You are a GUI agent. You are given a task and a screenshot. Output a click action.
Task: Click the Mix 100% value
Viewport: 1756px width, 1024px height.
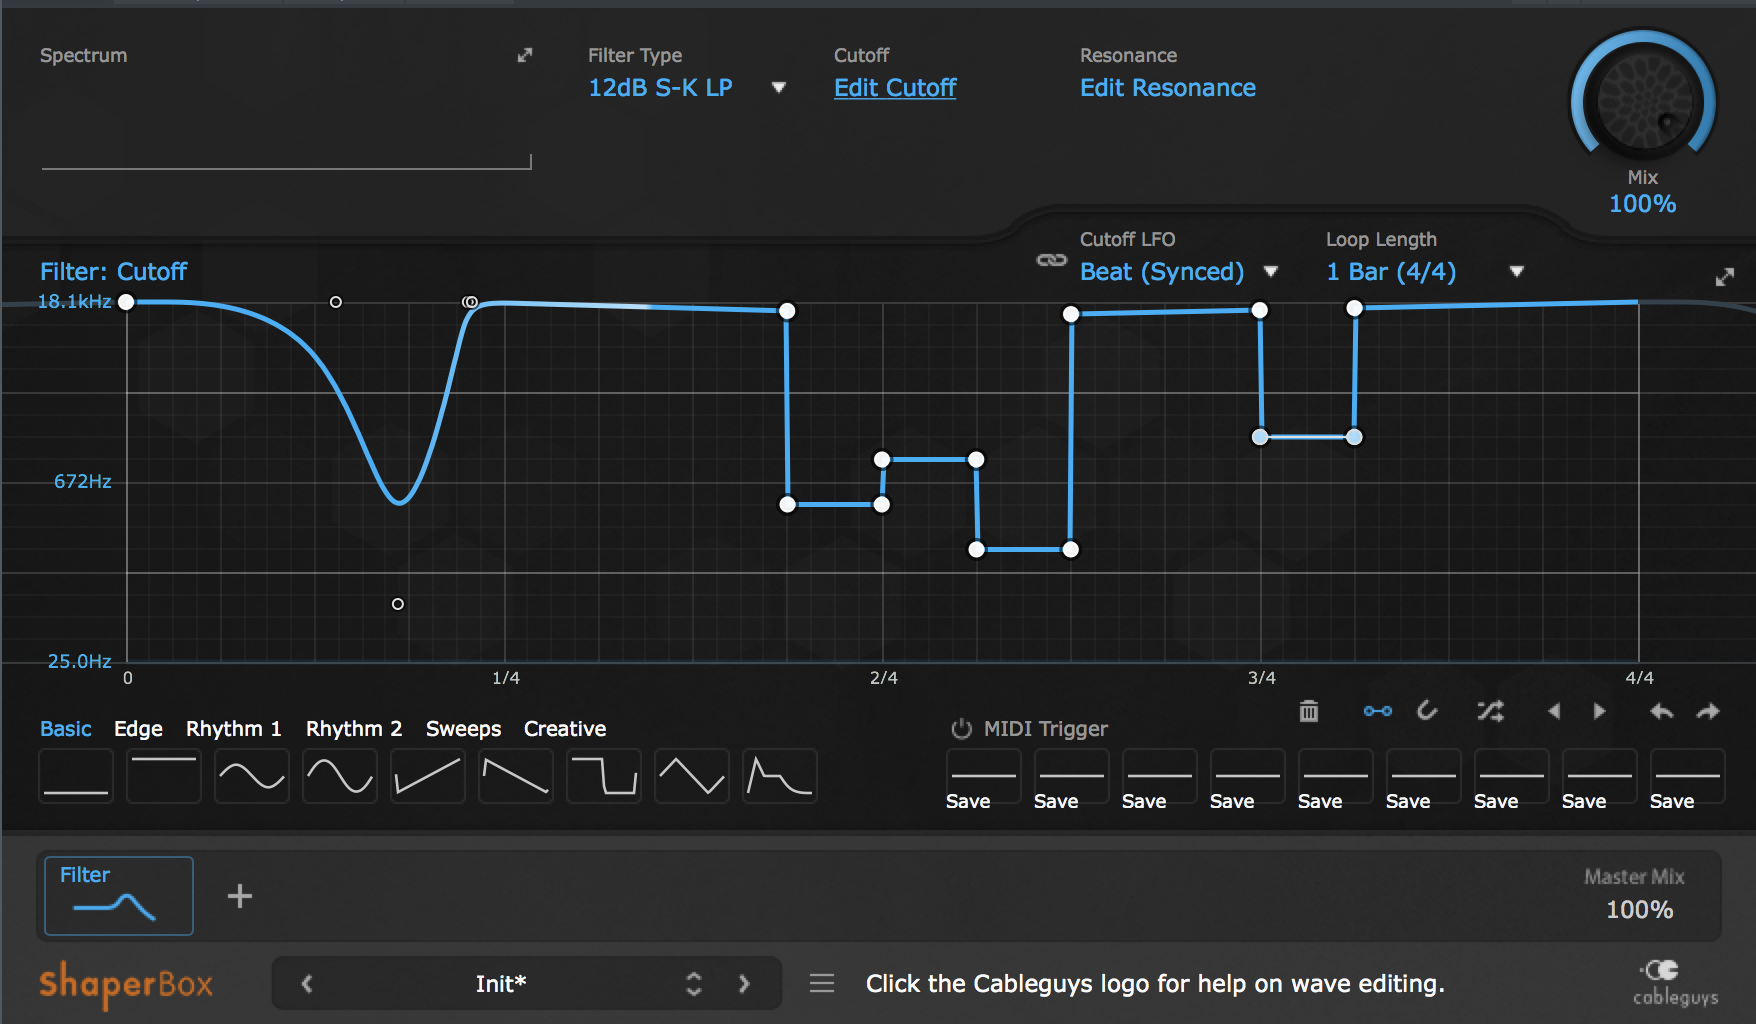click(x=1642, y=204)
